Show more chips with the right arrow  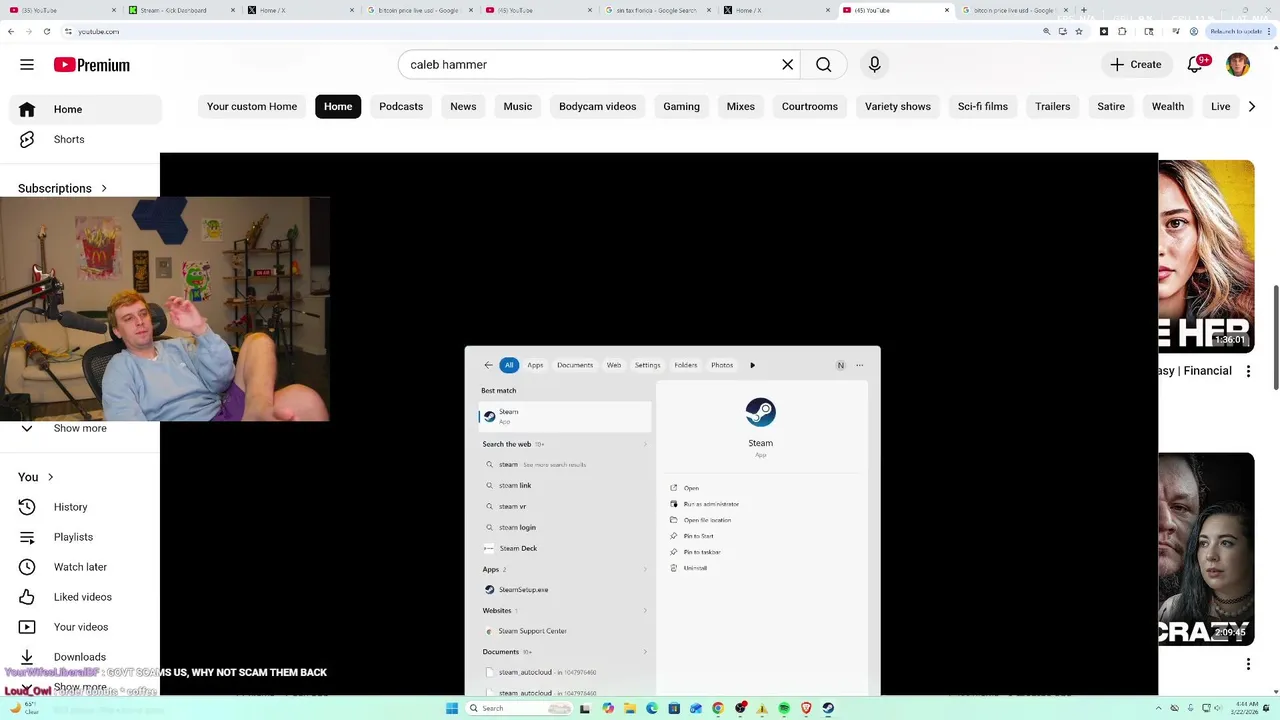(1252, 107)
